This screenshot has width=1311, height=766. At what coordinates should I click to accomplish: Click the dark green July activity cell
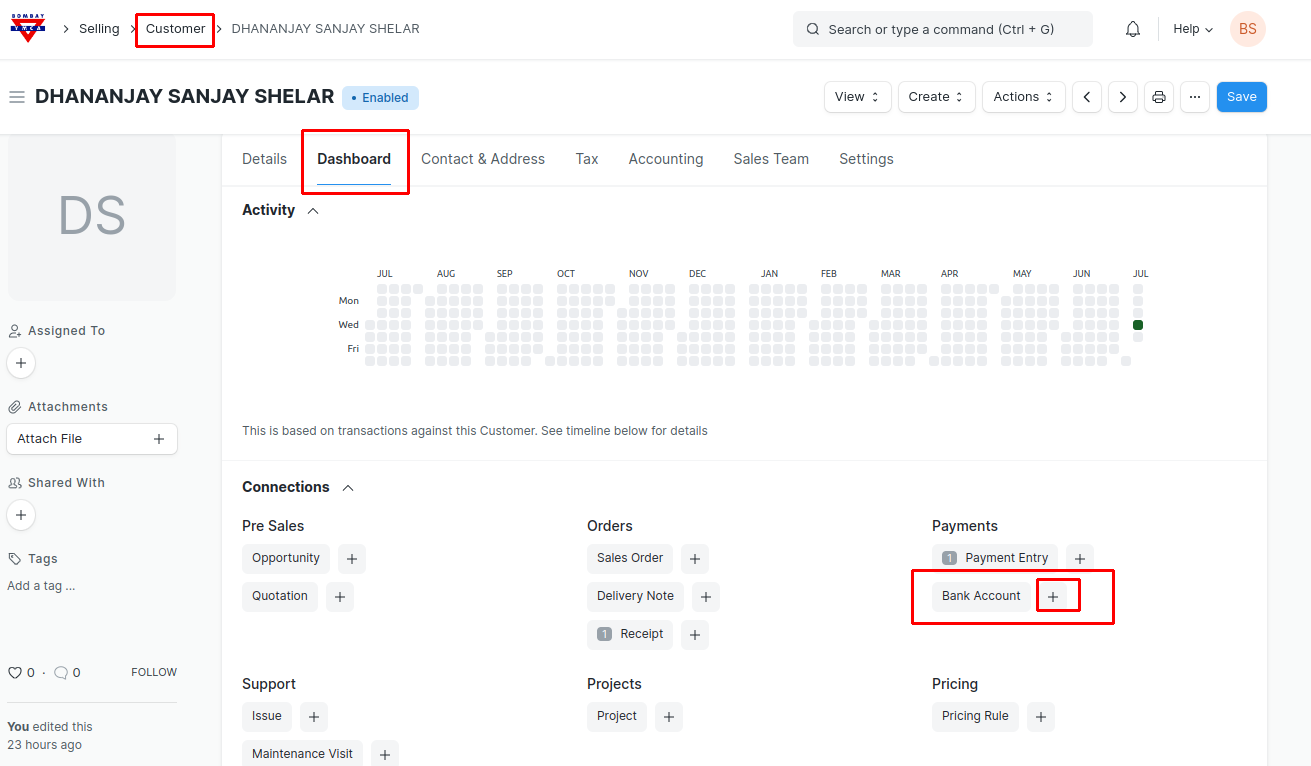[x=1138, y=325]
